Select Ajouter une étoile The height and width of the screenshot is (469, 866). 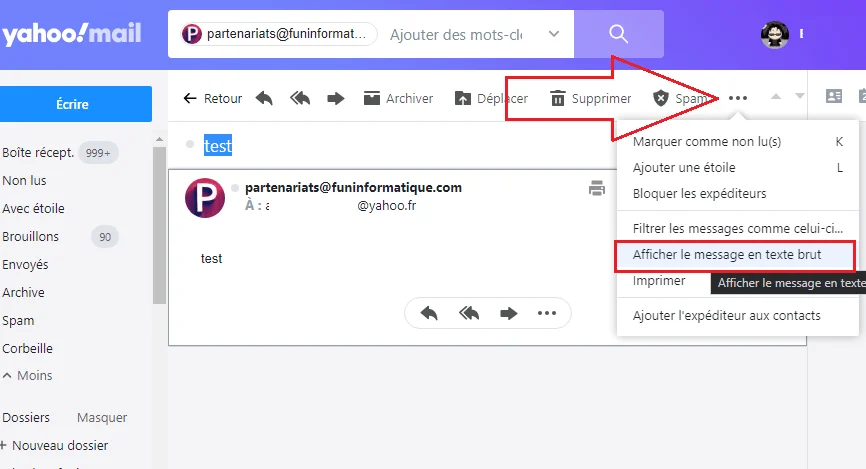738,167
